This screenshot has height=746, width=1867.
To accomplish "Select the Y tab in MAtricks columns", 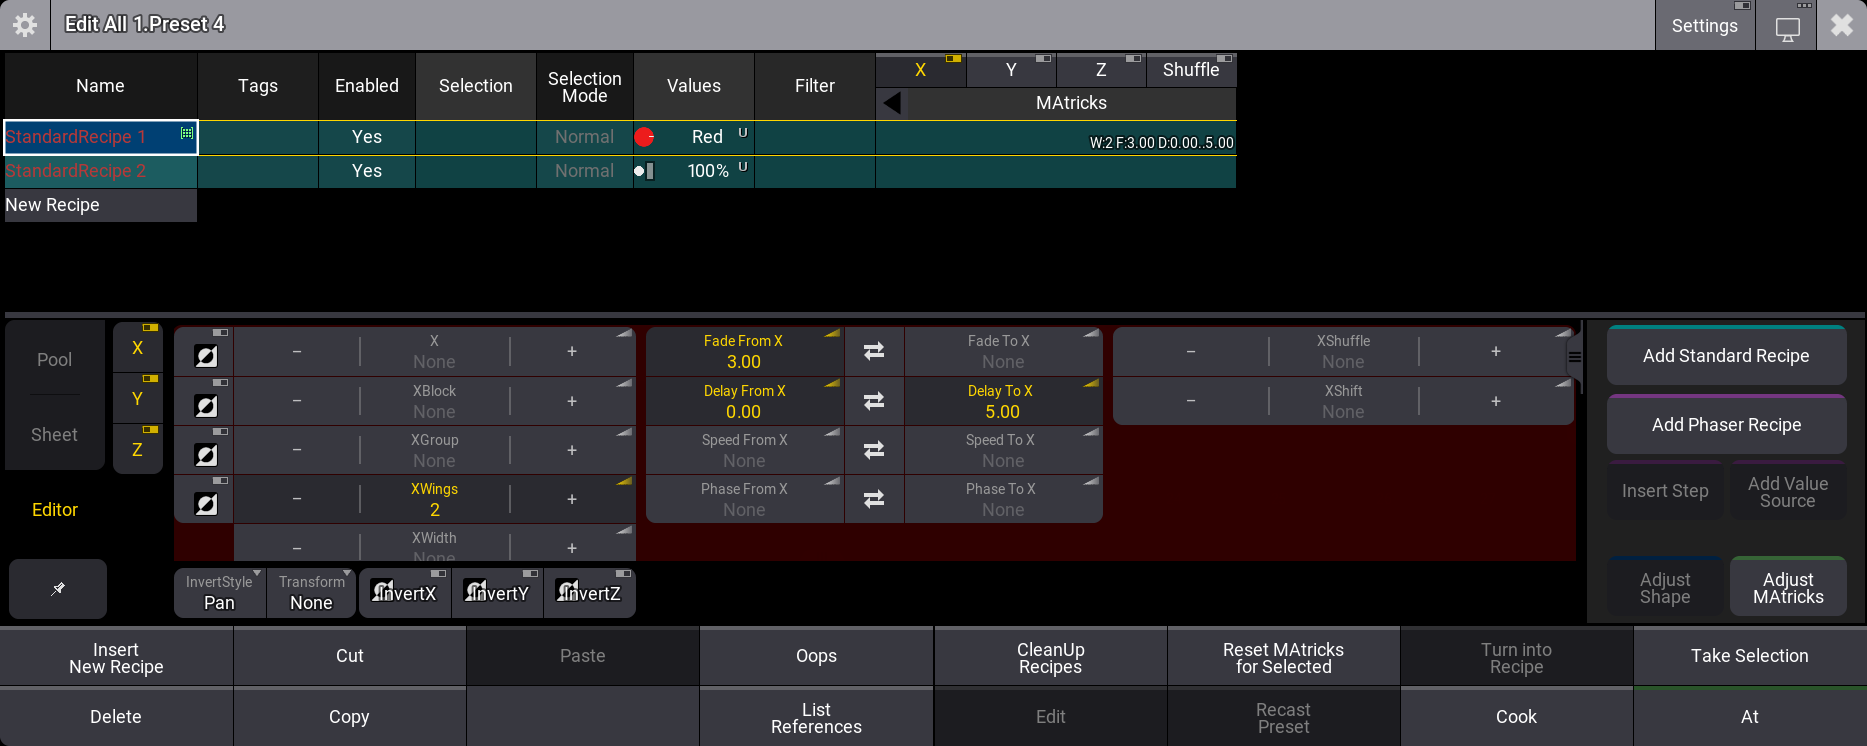I will point(1011,70).
